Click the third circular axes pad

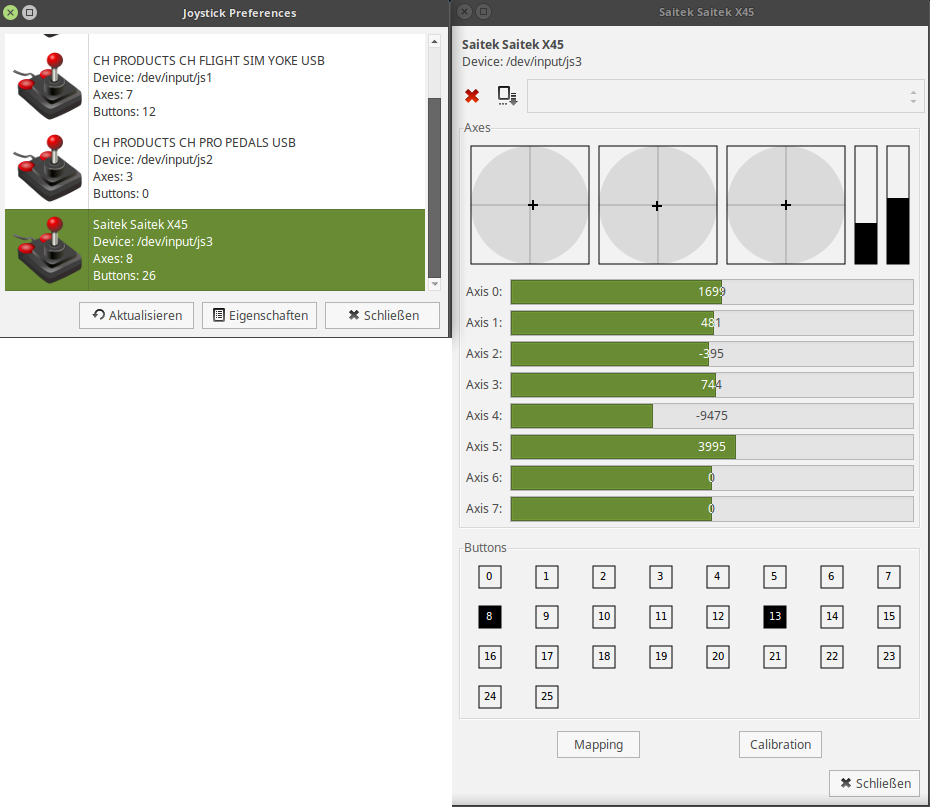pos(786,205)
